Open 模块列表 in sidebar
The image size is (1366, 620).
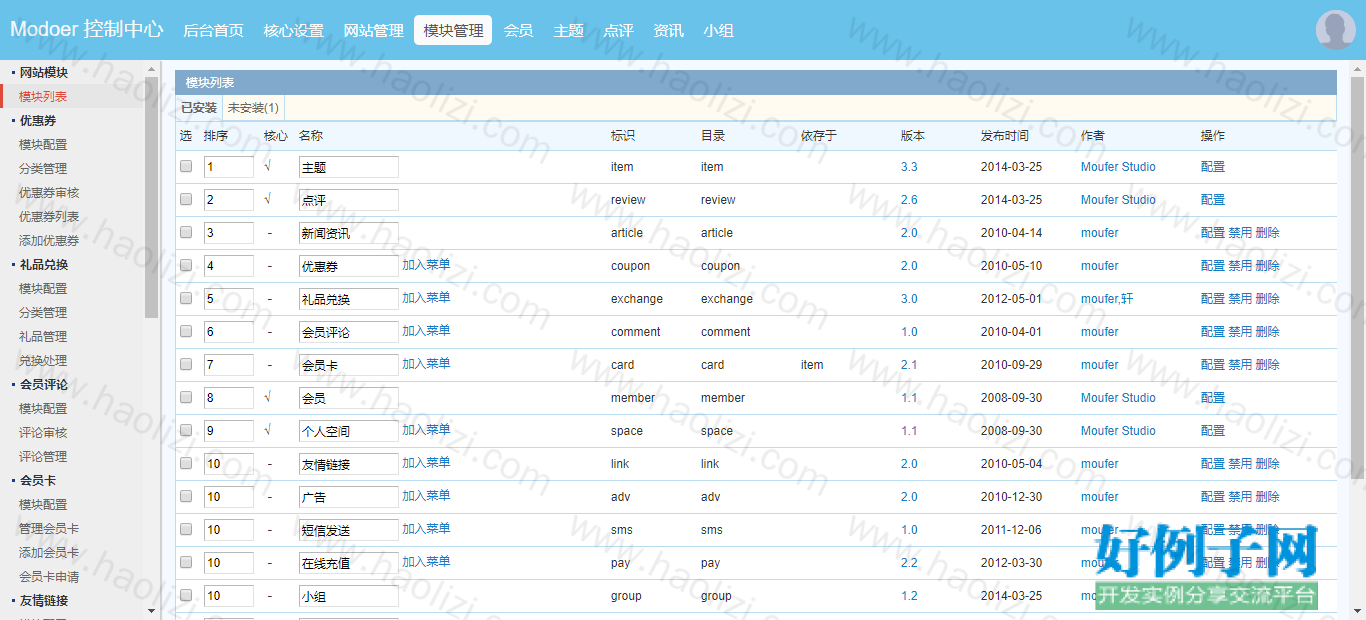(x=43, y=97)
